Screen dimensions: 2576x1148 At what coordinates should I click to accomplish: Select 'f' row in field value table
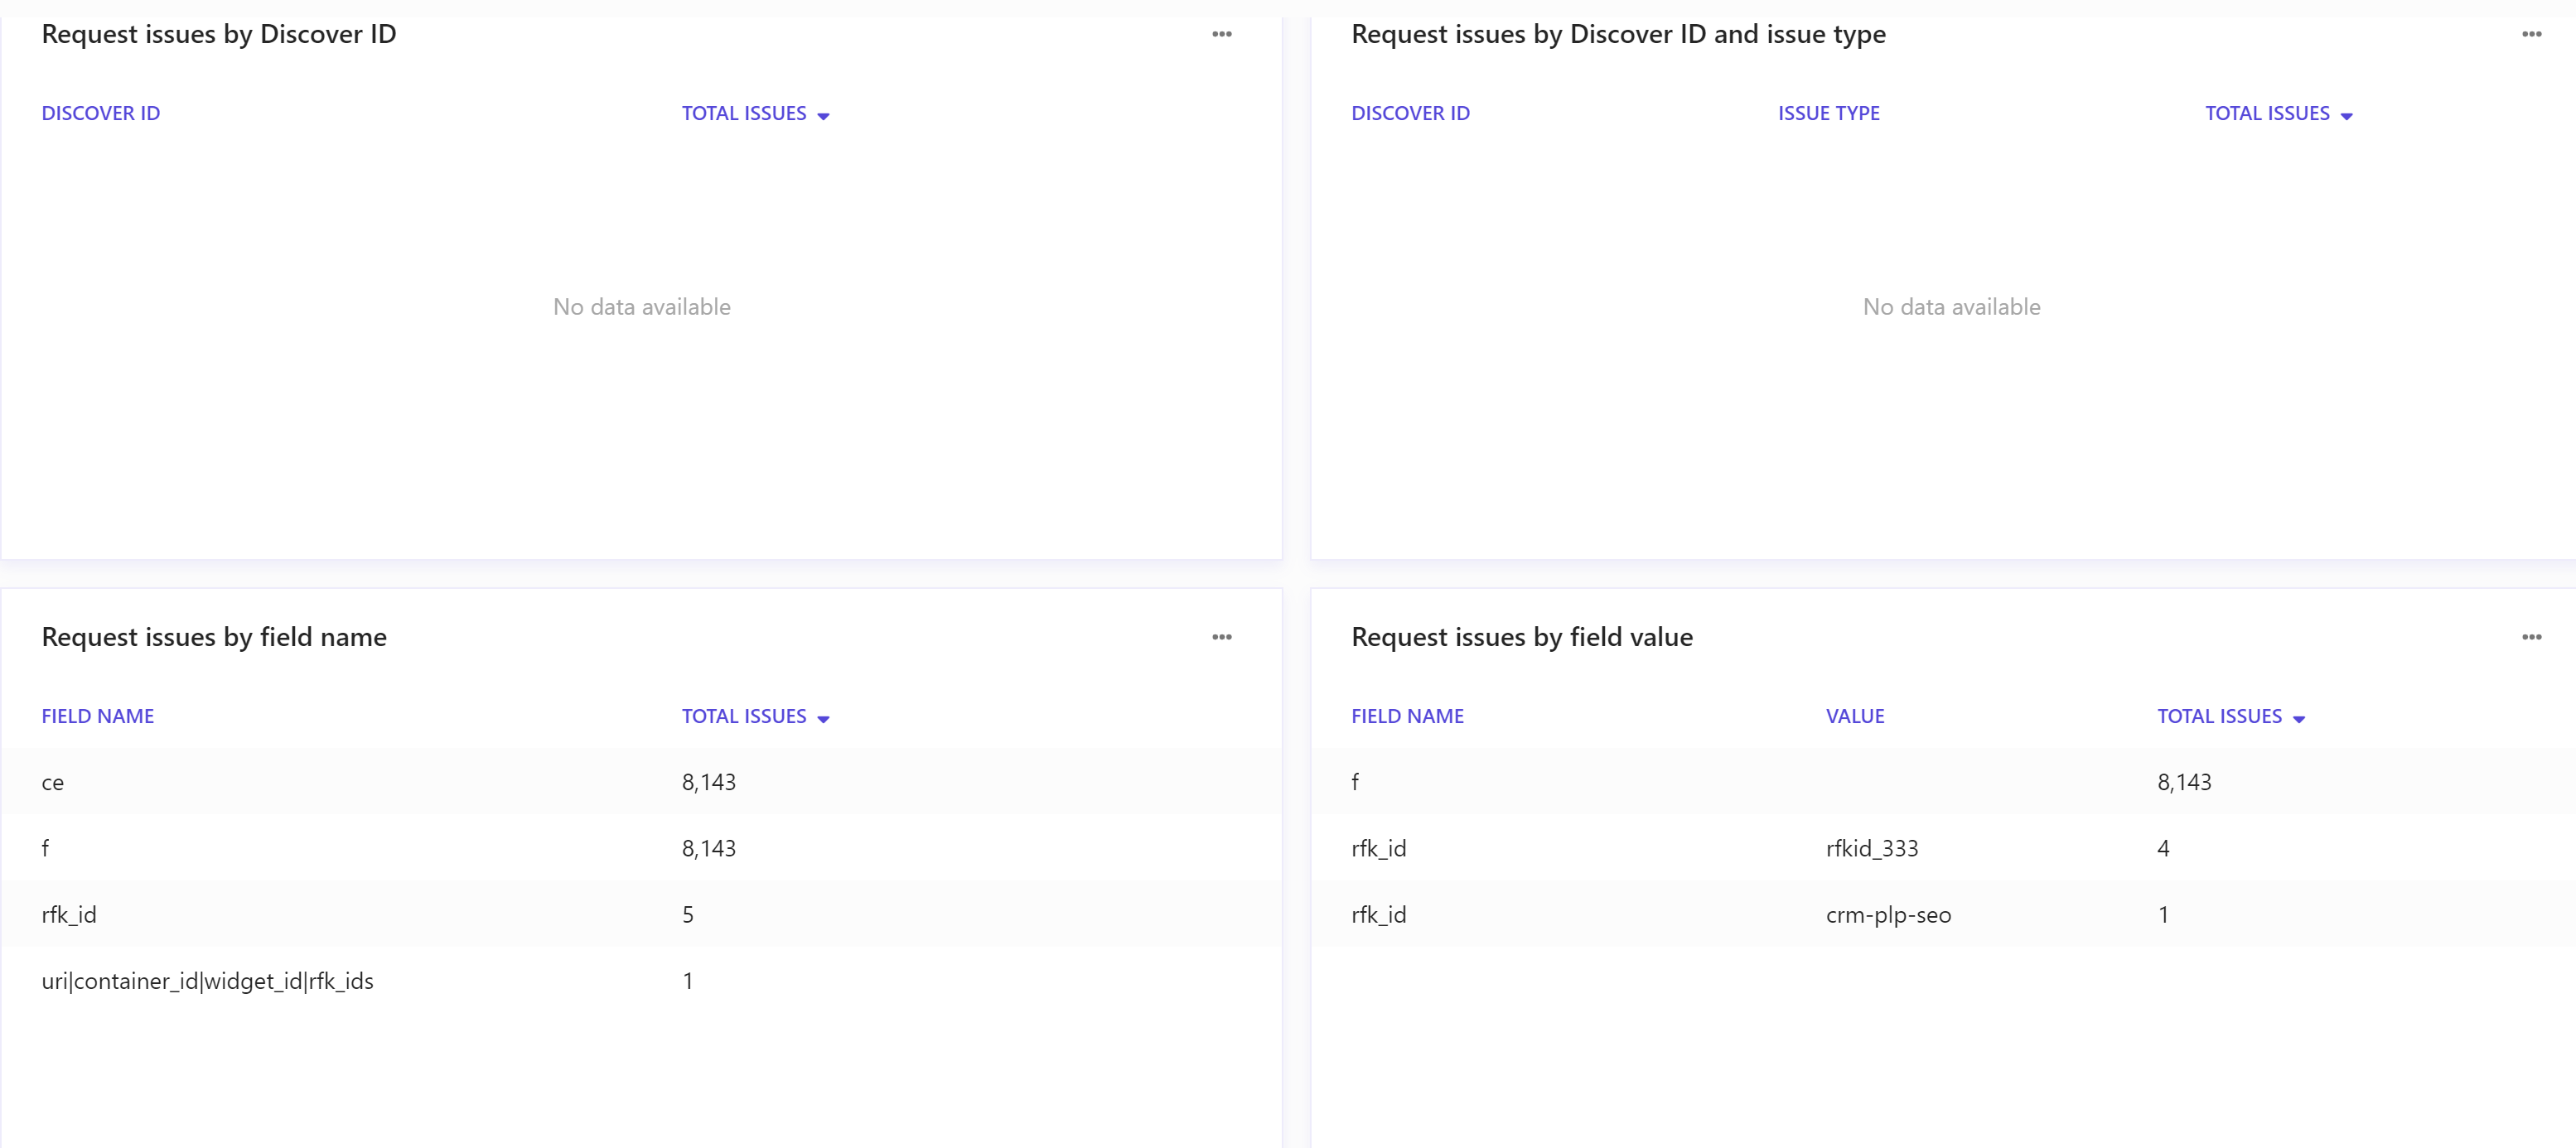(1943, 782)
